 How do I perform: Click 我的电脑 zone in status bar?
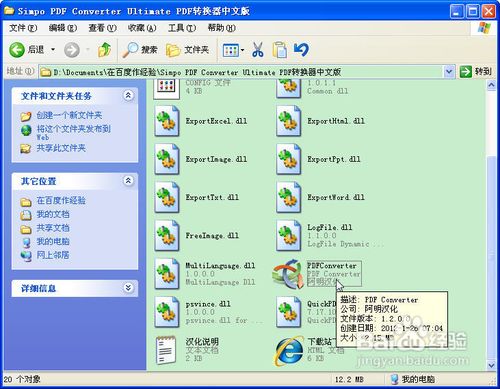pos(414,379)
